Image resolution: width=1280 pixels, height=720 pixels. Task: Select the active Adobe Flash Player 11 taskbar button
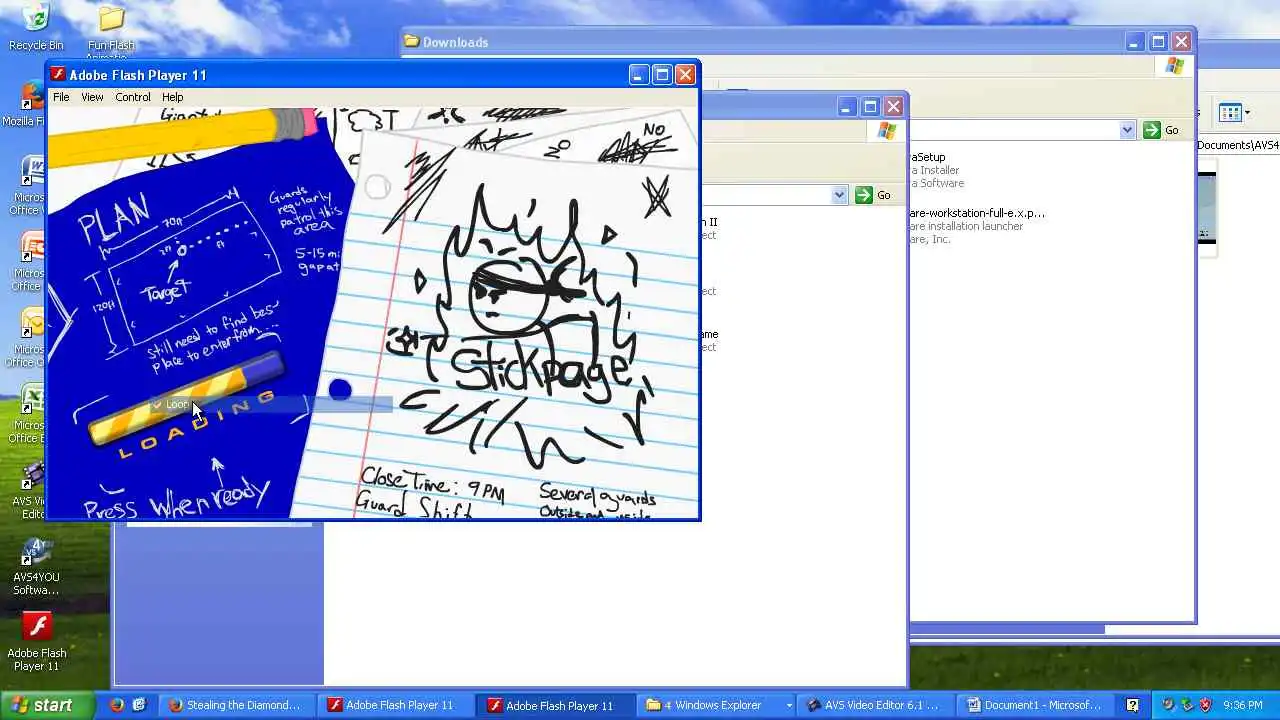(x=555, y=705)
